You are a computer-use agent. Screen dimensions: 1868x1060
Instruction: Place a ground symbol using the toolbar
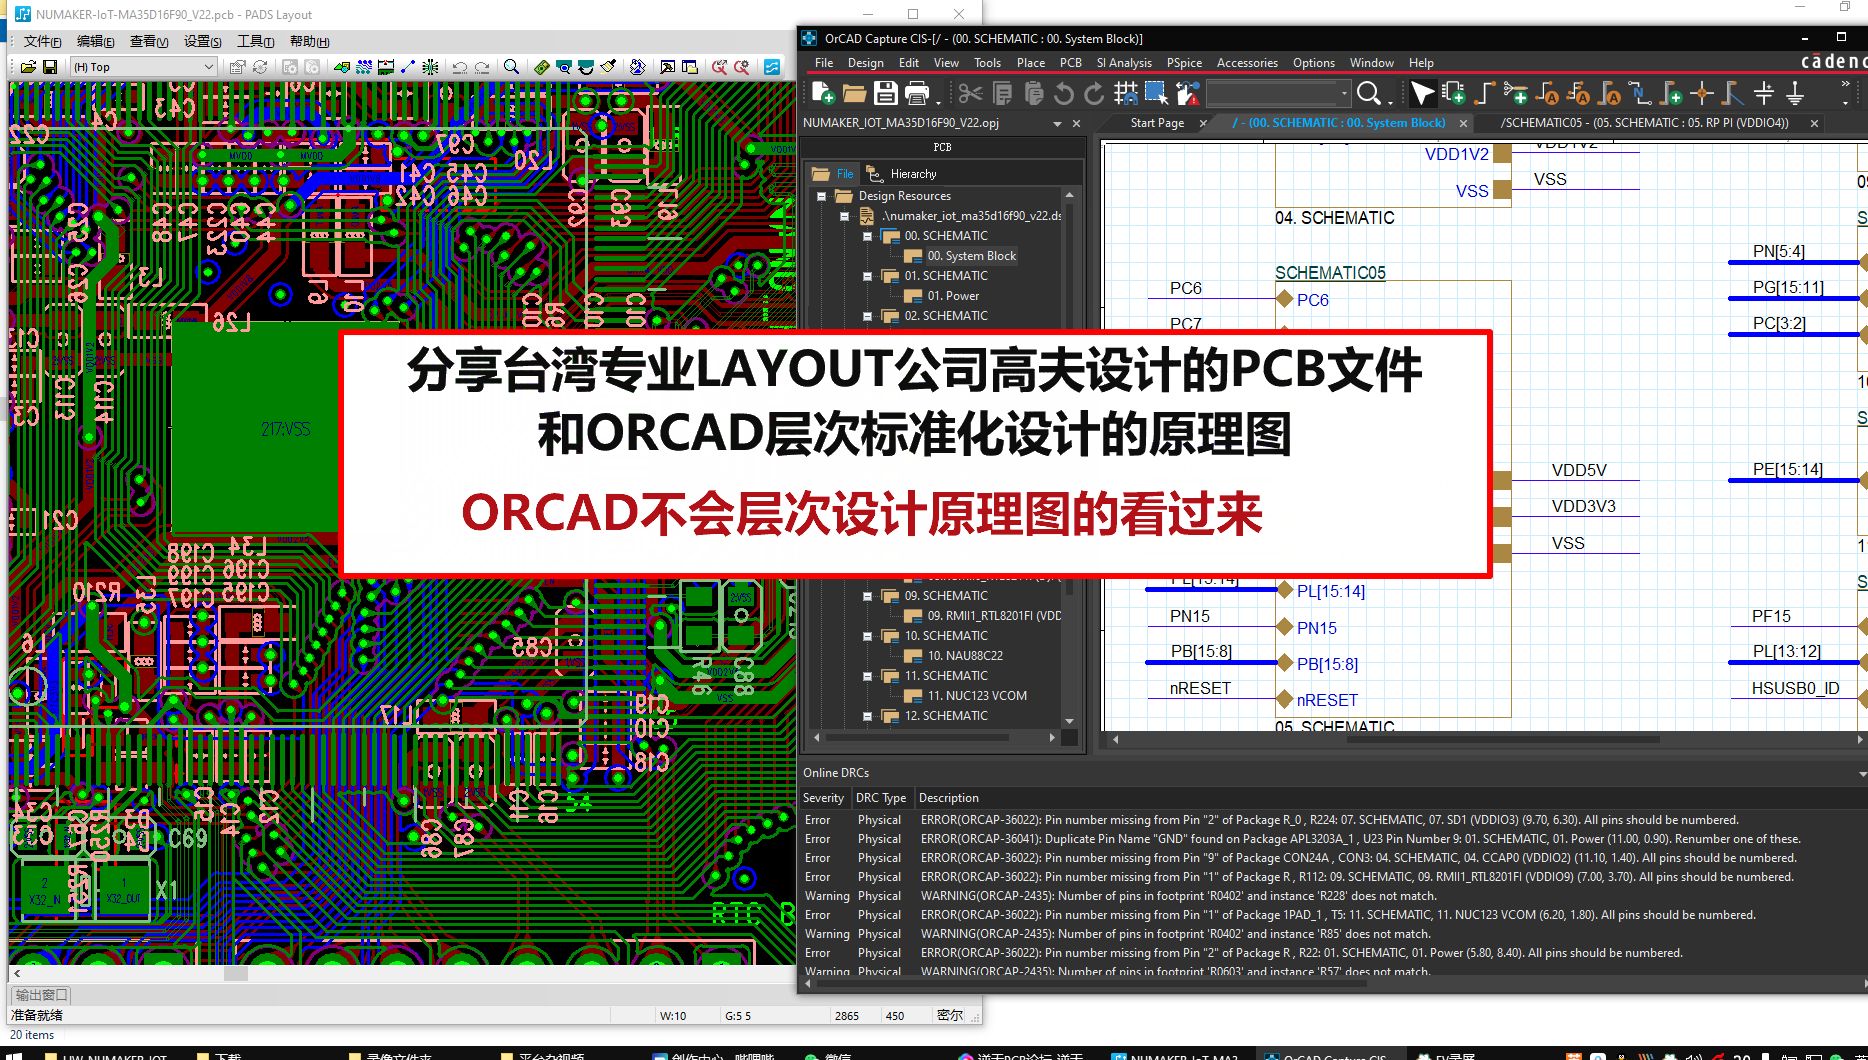(1795, 93)
